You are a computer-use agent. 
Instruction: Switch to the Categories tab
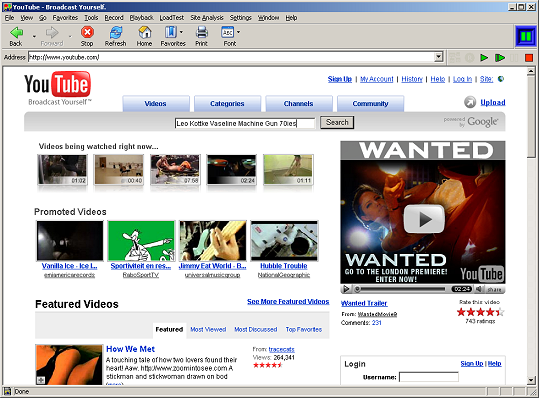pos(227,103)
